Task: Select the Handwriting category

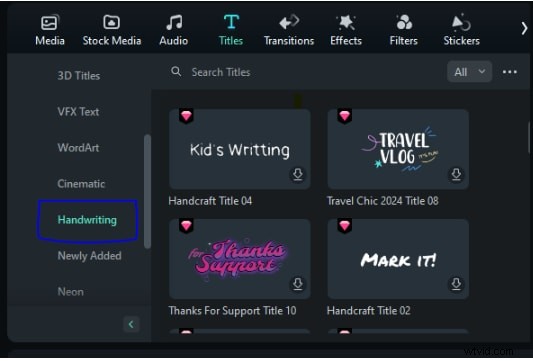Action: pos(87,220)
